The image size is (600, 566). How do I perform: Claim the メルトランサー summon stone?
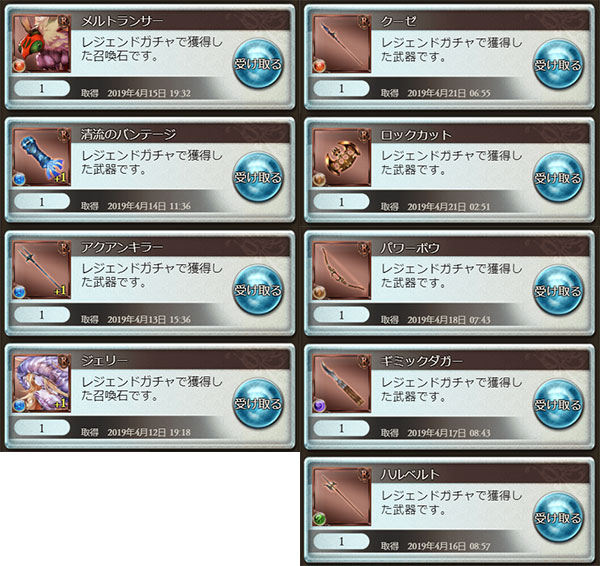[258, 64]
